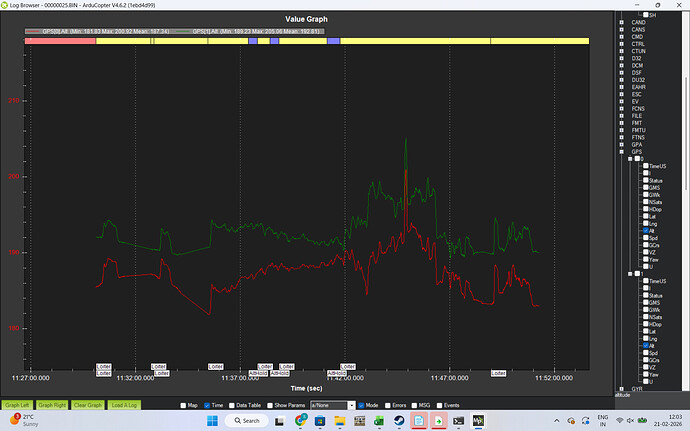Click the Graph Left button
This screenshot has height=431, width=690.
(16, 405)
